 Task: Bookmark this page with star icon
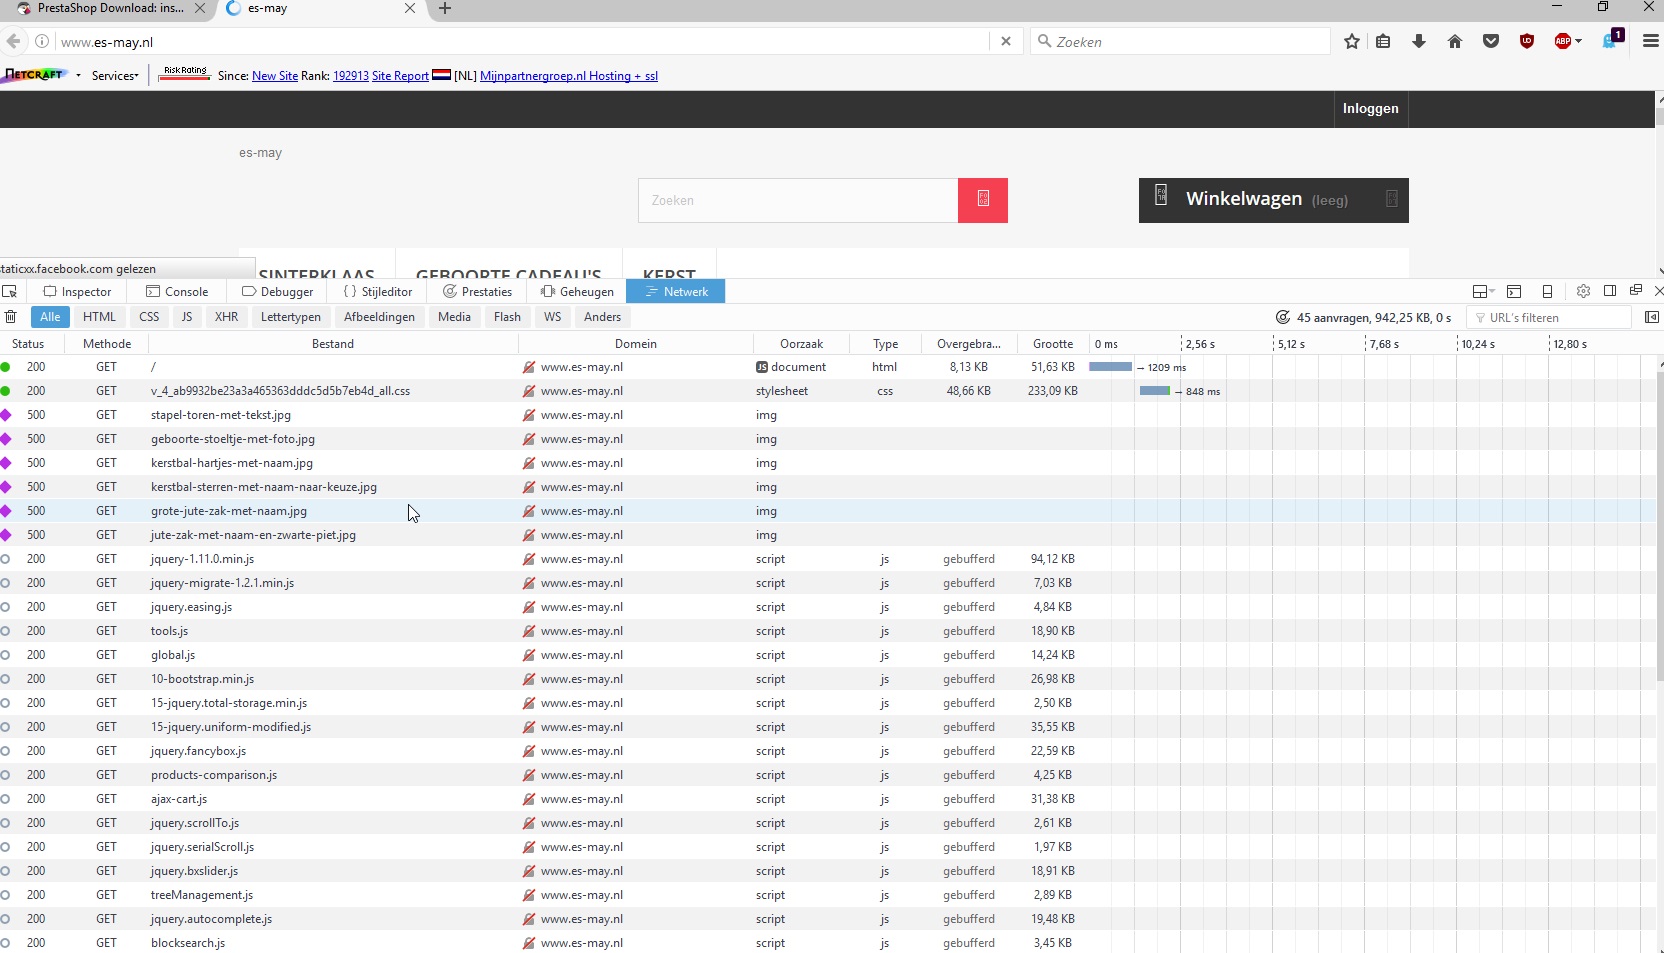tap(1352, 42)
